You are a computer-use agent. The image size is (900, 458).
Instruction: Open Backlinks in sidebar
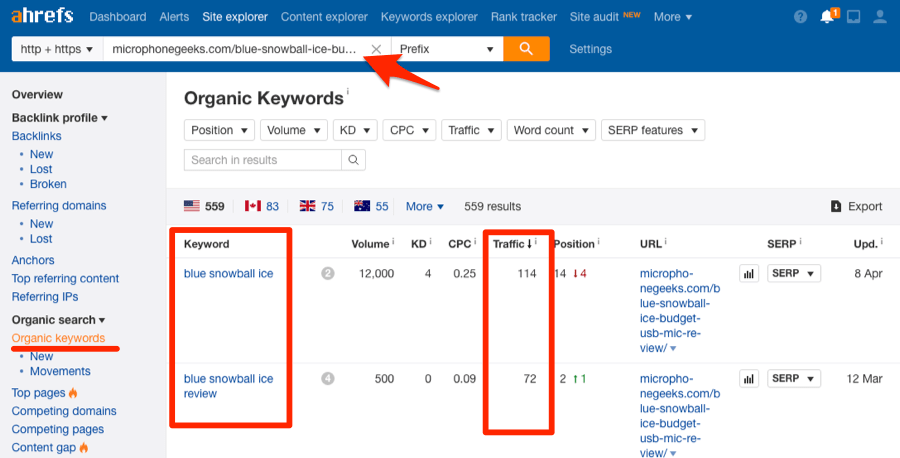pos(37,136)
